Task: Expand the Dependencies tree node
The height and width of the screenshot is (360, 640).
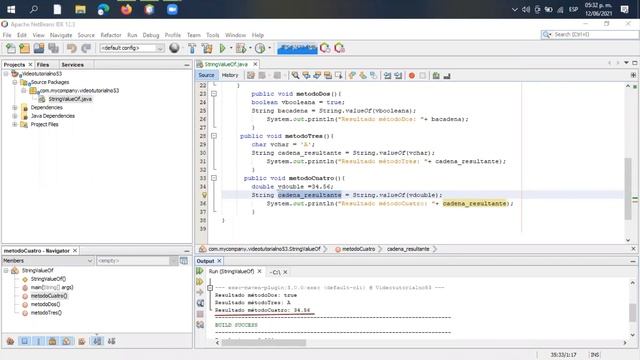Action: tap(15, 107)
